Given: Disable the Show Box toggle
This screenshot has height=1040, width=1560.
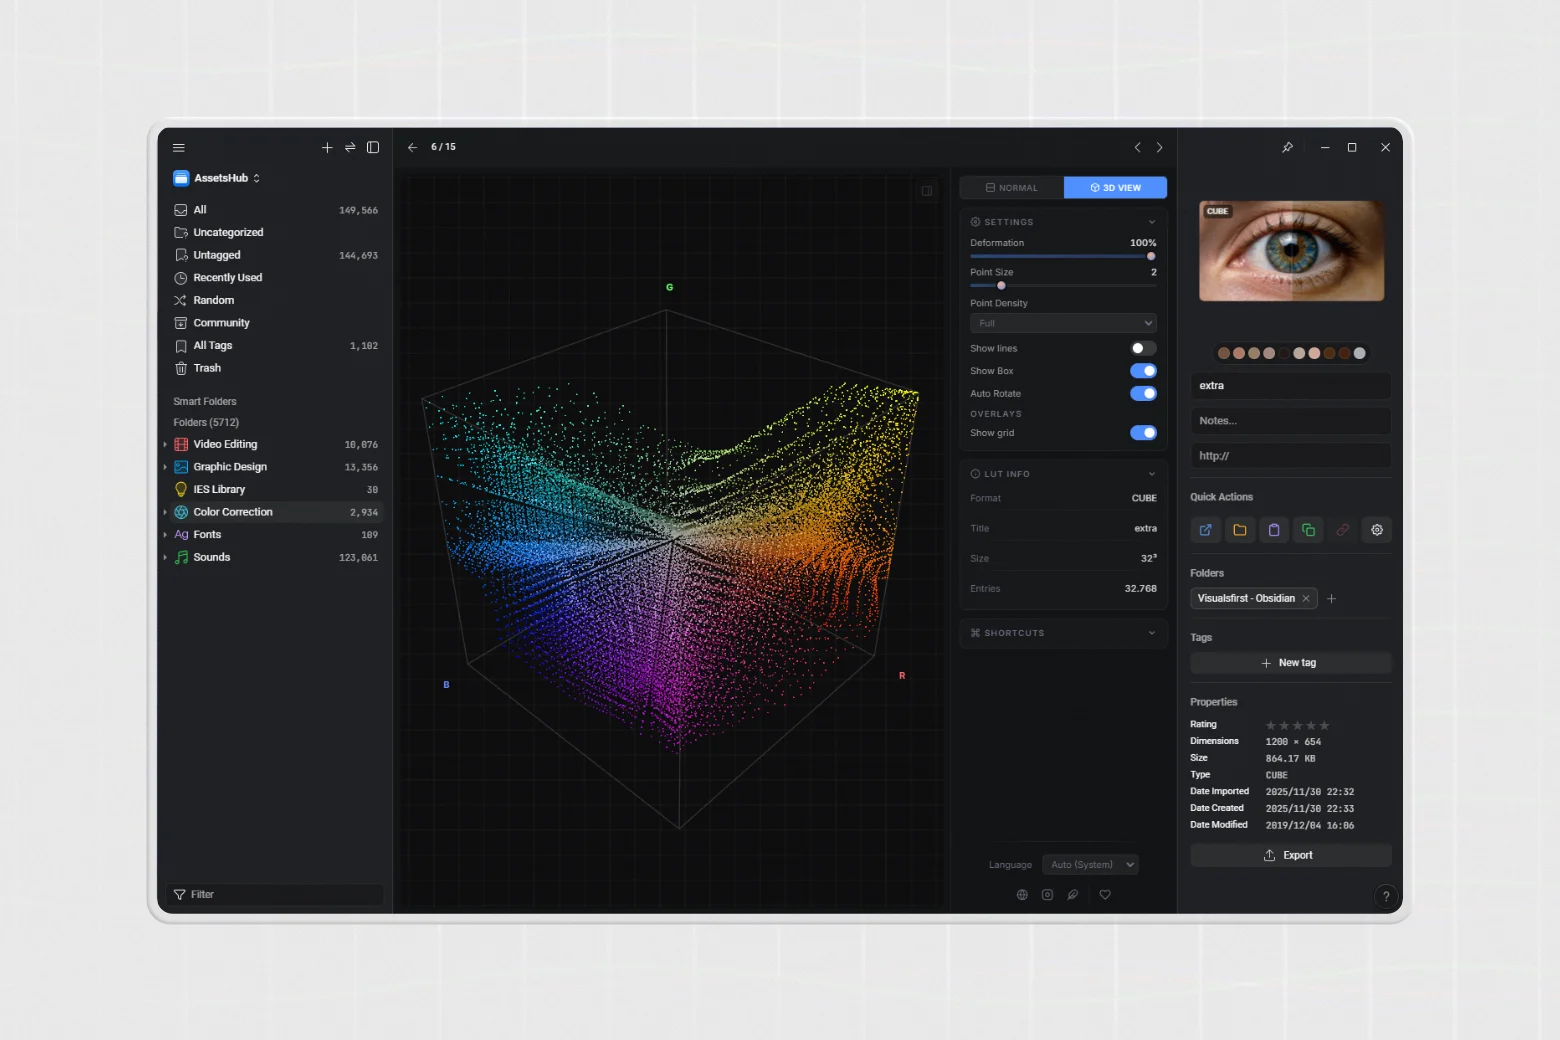Looking at the screenshot, I should 1143,371.
